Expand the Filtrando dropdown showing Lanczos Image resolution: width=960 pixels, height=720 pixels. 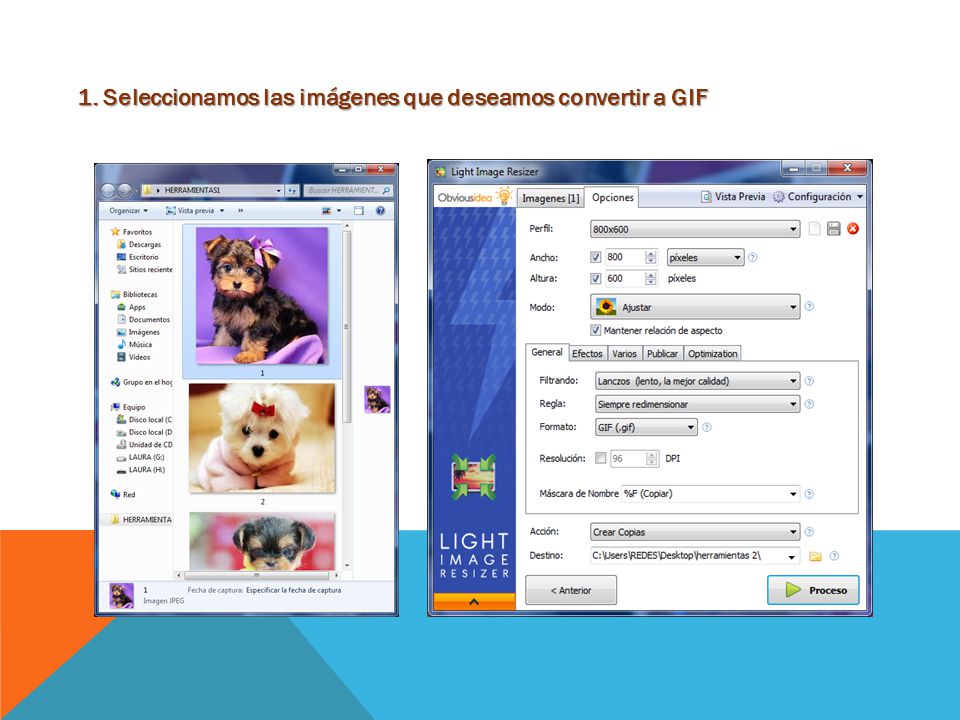(697, 381)
